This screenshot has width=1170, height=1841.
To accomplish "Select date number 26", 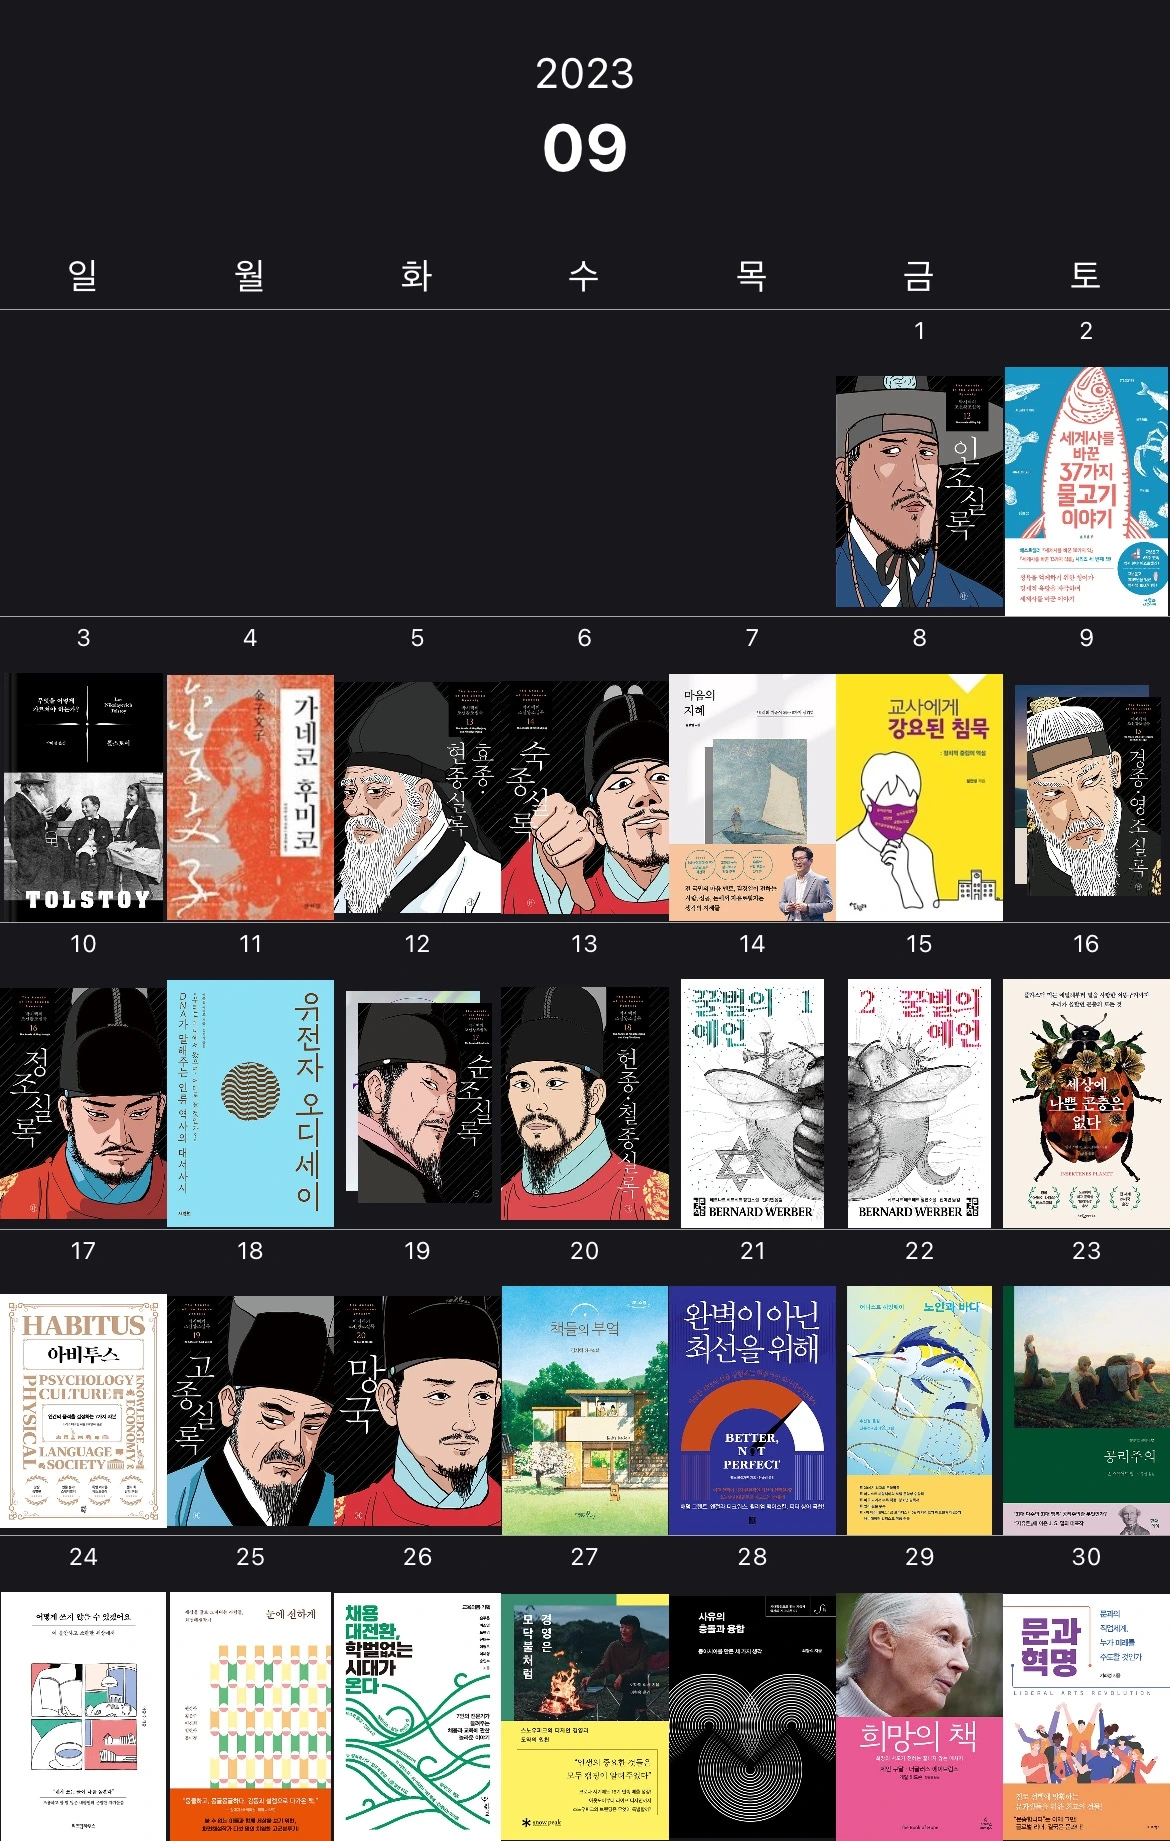I will point(417,1557).
